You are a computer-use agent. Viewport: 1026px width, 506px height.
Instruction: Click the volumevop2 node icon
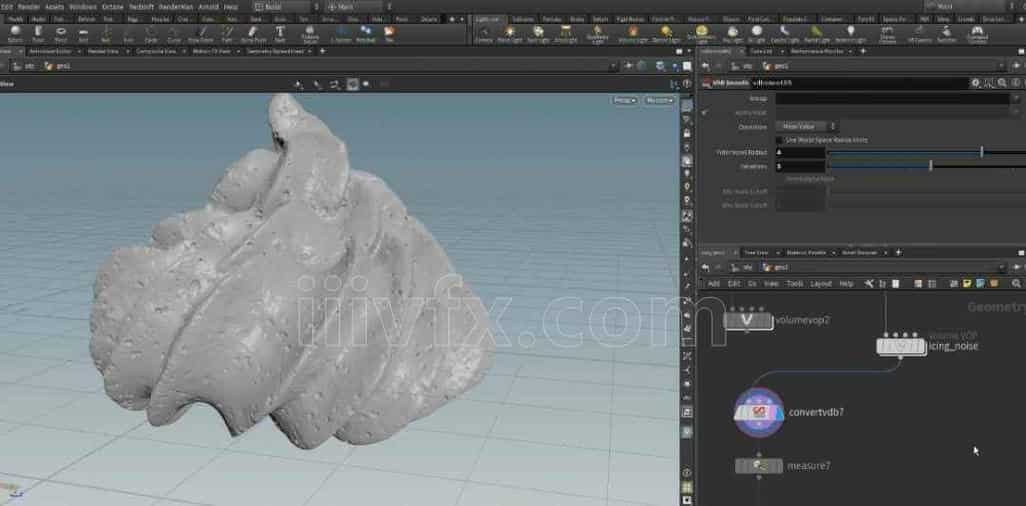[x=746, y=320]
